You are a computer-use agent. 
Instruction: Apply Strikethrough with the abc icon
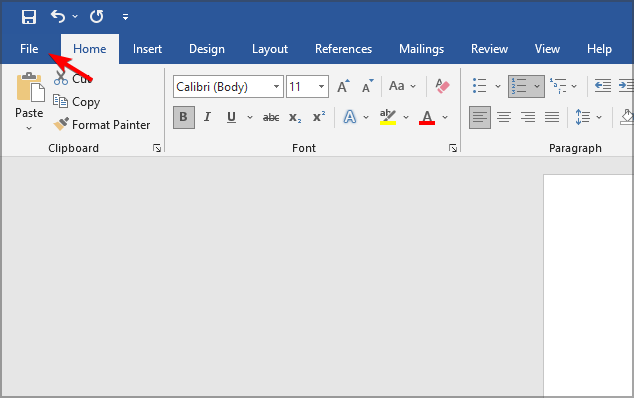tap(271, 118)
